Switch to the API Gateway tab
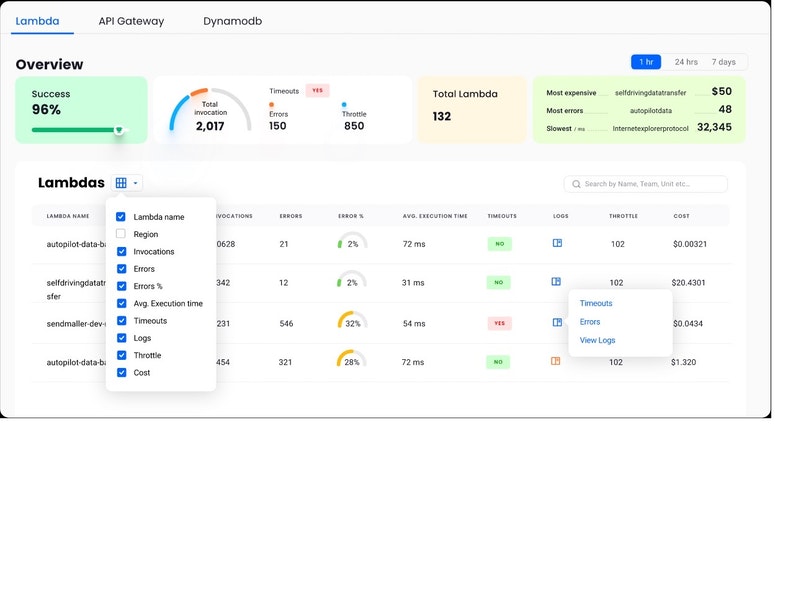The image size is (804, 600). click(x=129, y=19)
